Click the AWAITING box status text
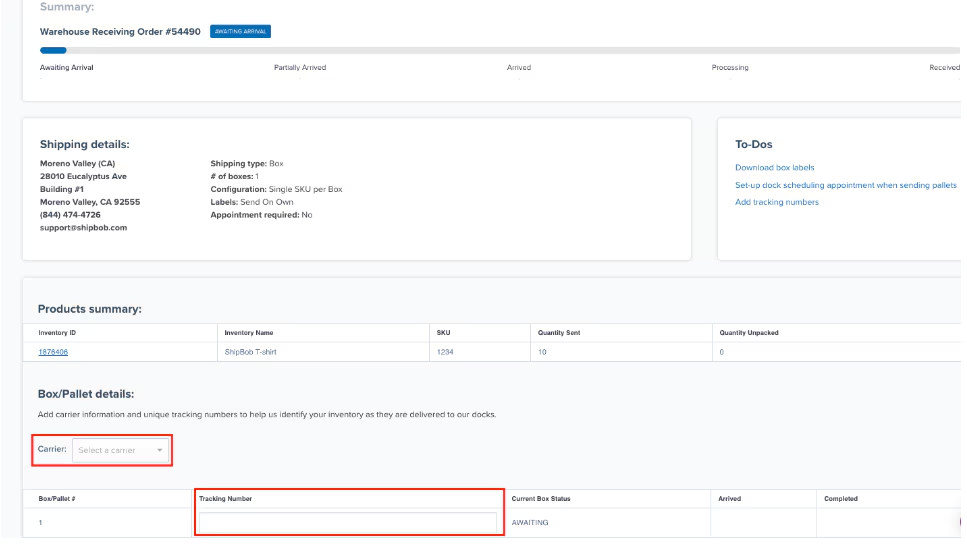The height and width of the screenshot is (553, 967). point(530,523)
